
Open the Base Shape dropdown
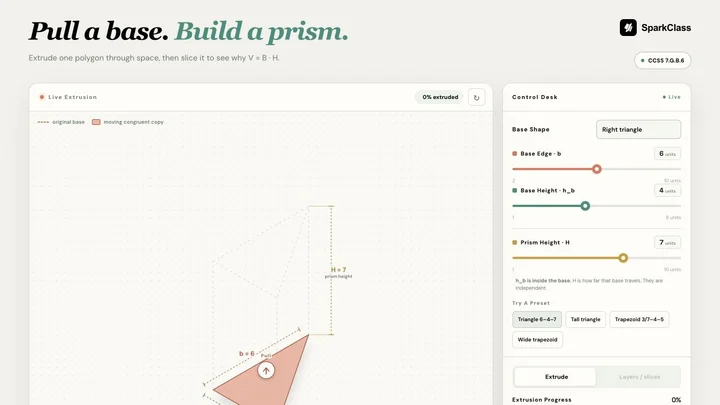pyautogui.click(x=638, y=129)
